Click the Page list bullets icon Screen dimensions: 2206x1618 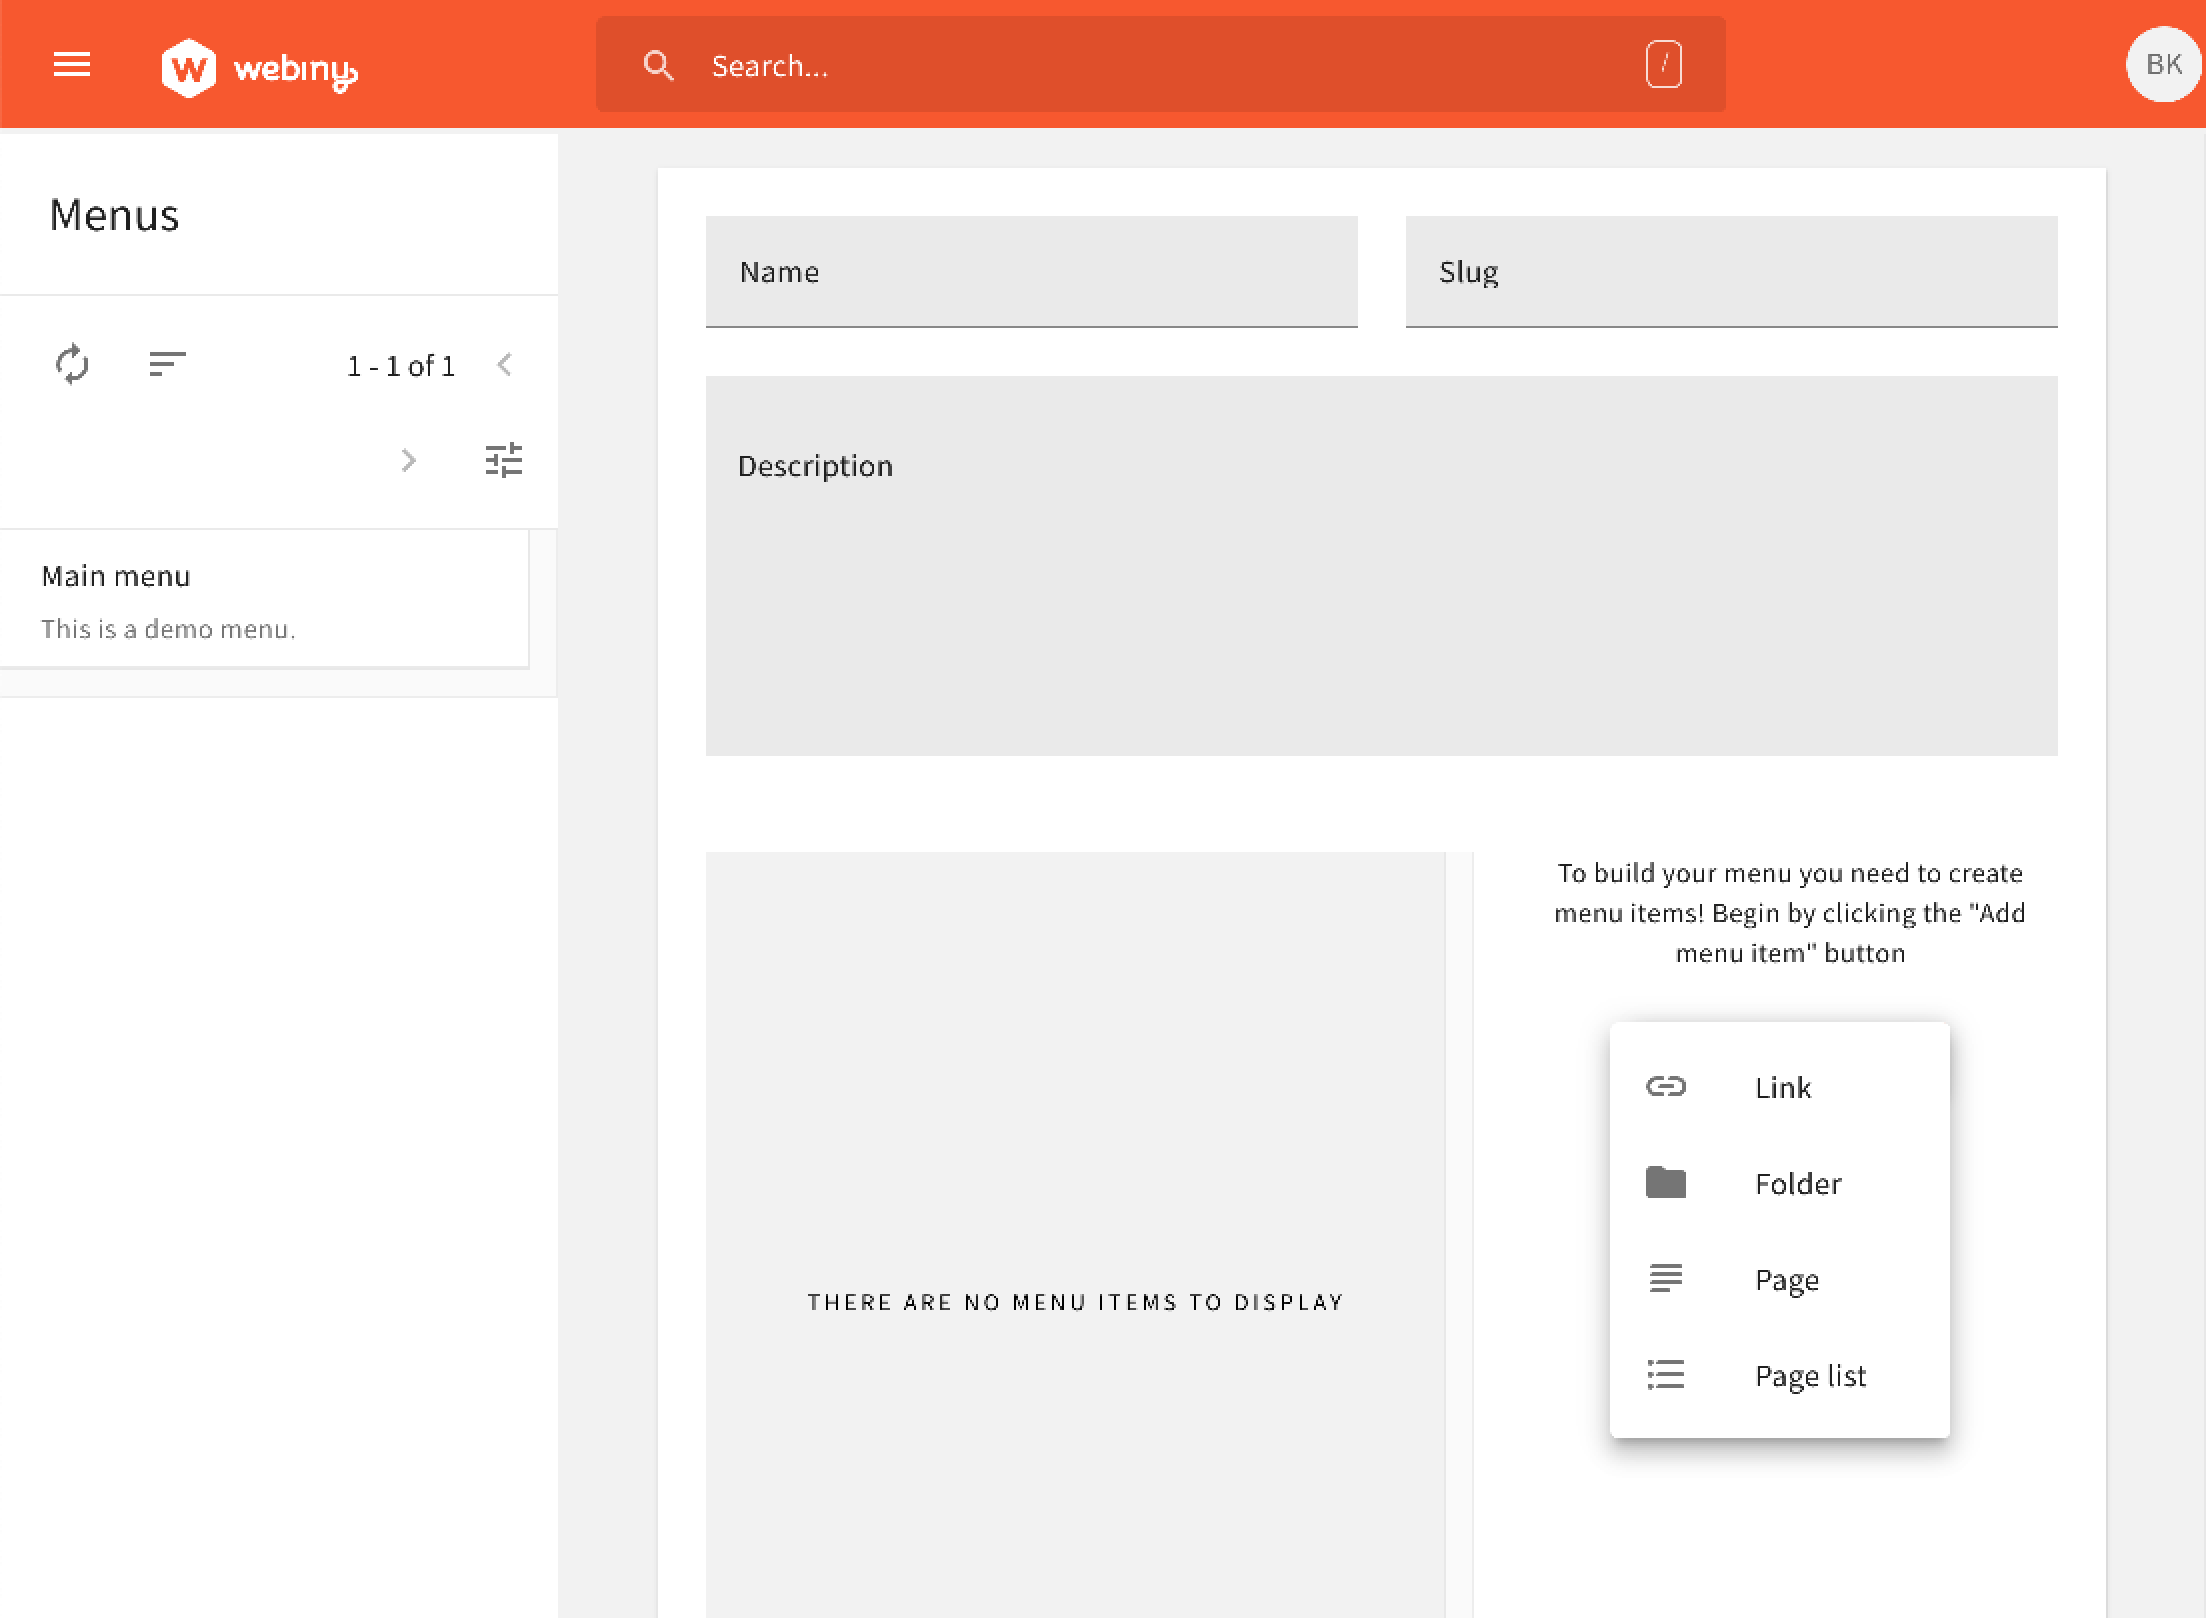(x=1666, y=1374)
